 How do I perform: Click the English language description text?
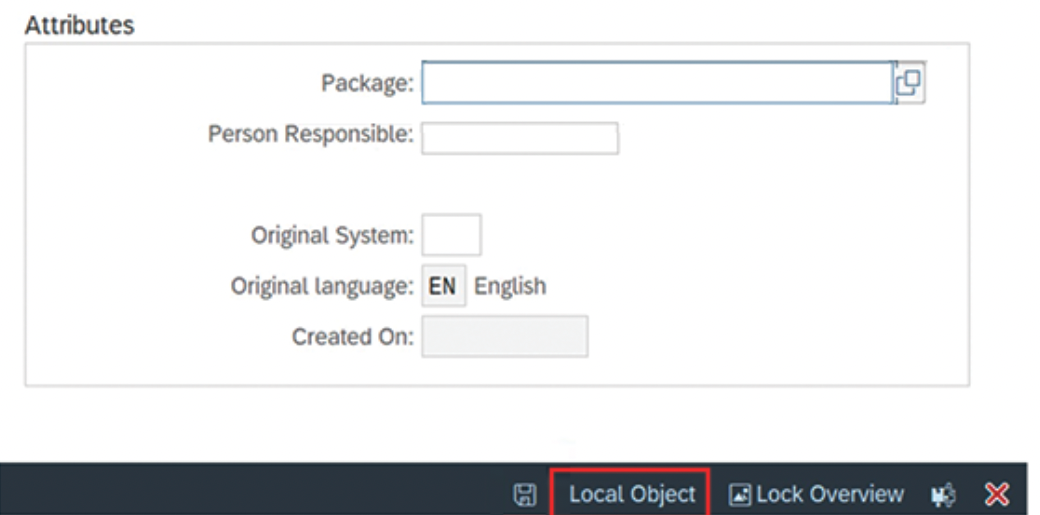pos(510,287)
